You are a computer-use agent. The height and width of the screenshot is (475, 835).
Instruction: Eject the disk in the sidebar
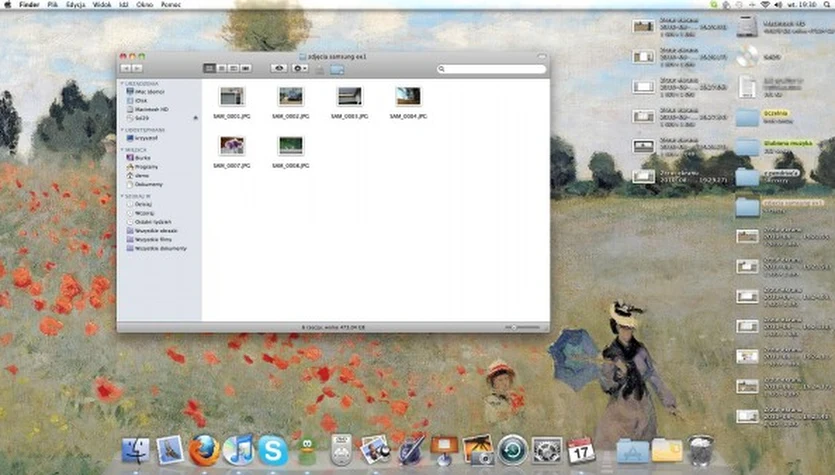(x=195, y=118)
